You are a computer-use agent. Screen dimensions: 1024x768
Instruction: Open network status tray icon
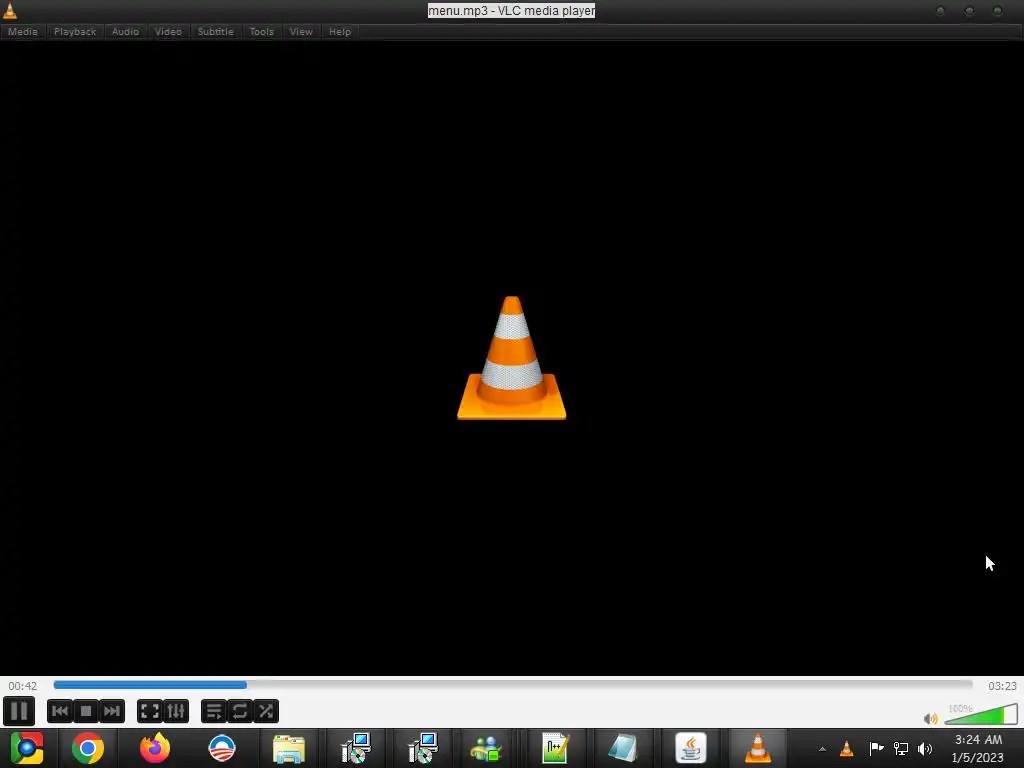pos(901,748)
